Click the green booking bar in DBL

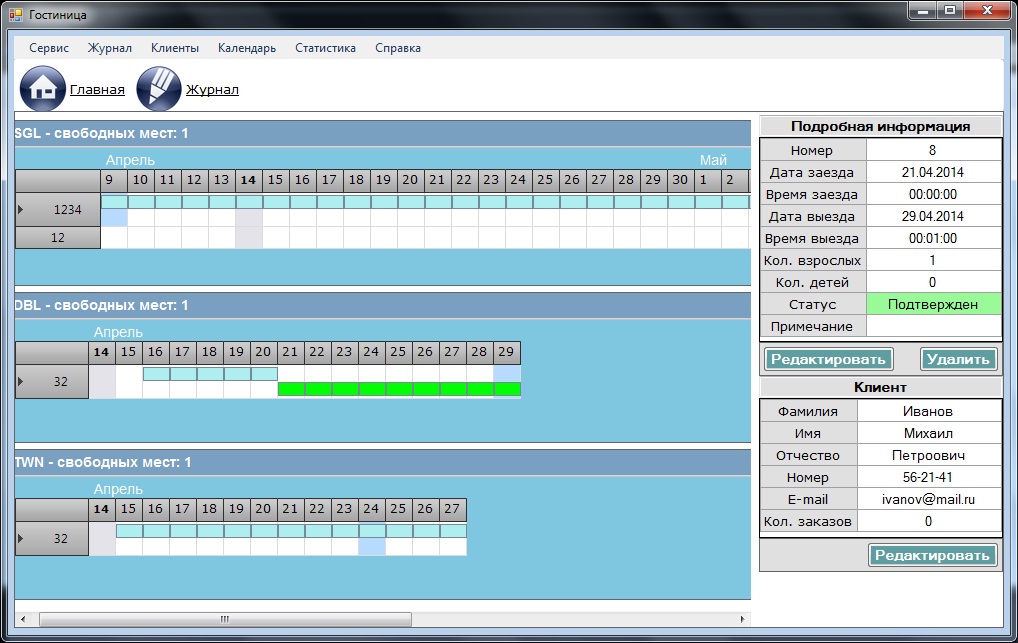tap(399, 389)
